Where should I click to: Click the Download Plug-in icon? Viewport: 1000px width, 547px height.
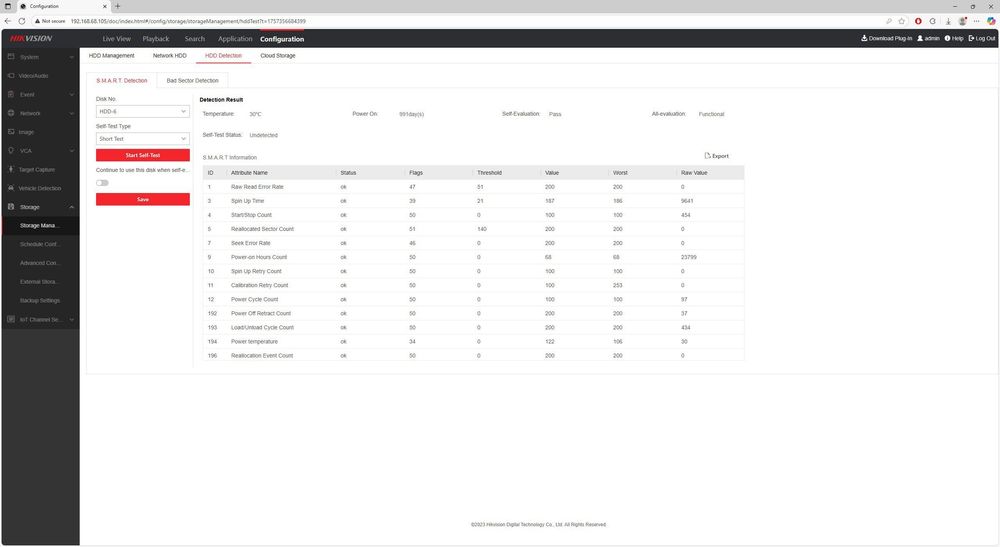[864, 38]
